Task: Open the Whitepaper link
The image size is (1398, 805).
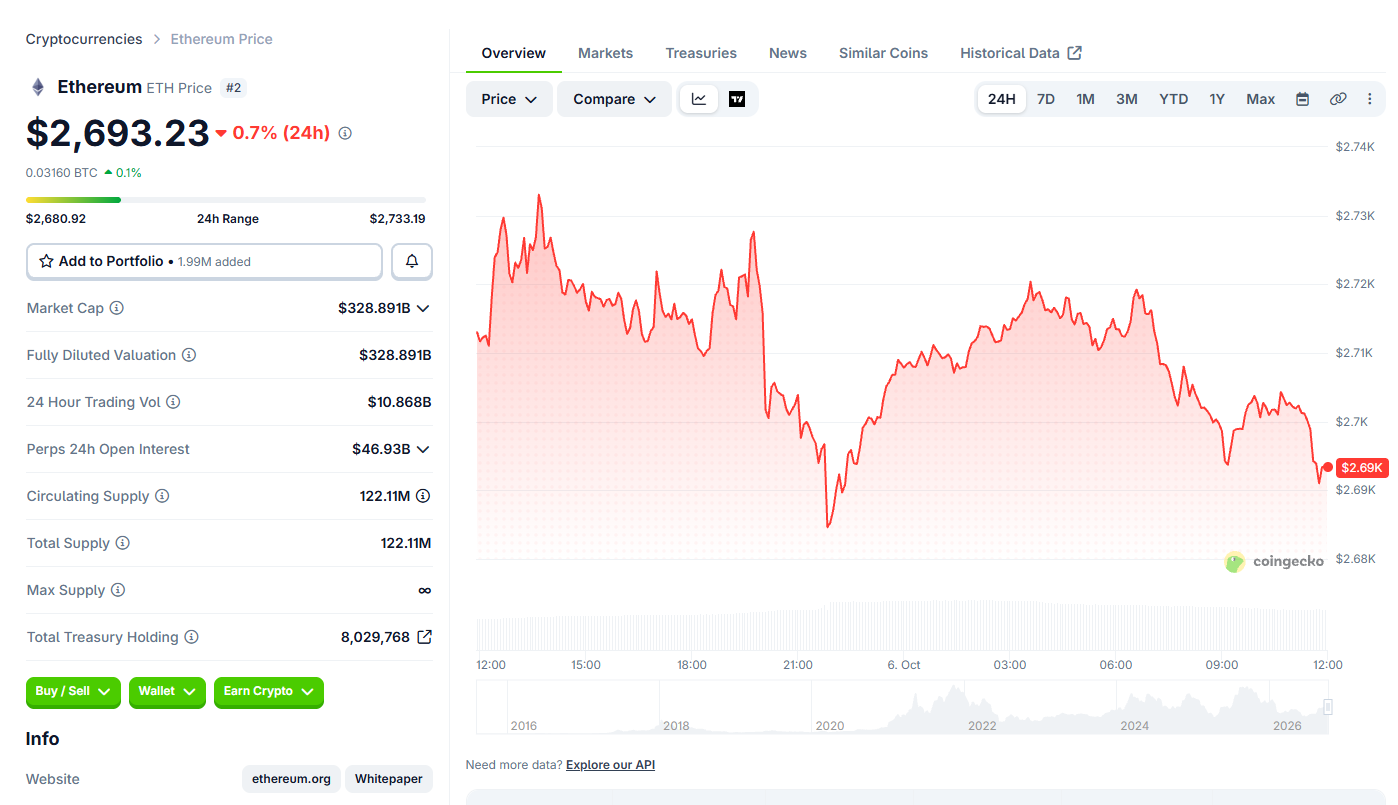Action: pos(389,779)
